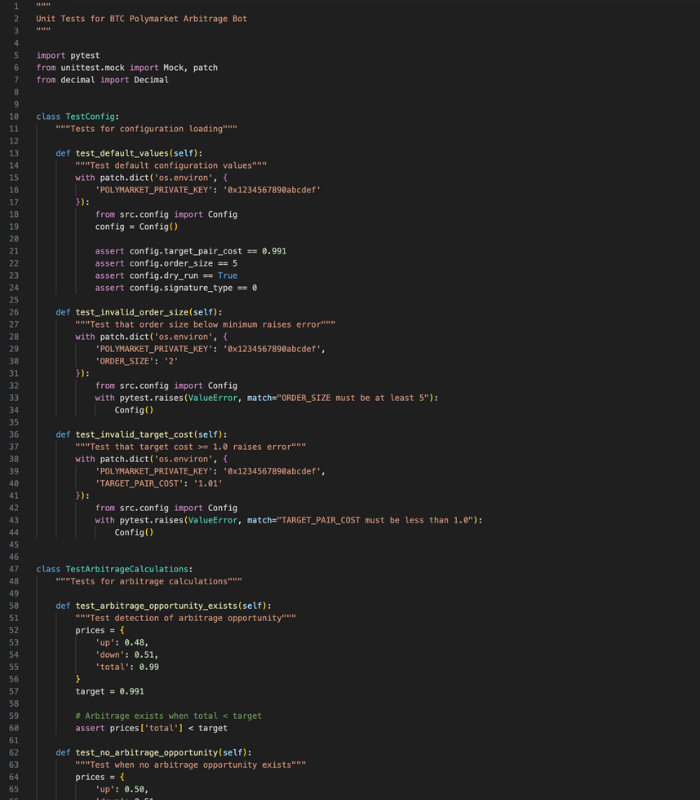
Task: Click 'test_no_arbitrage_opportunity' function name
Action: point(146,753)
